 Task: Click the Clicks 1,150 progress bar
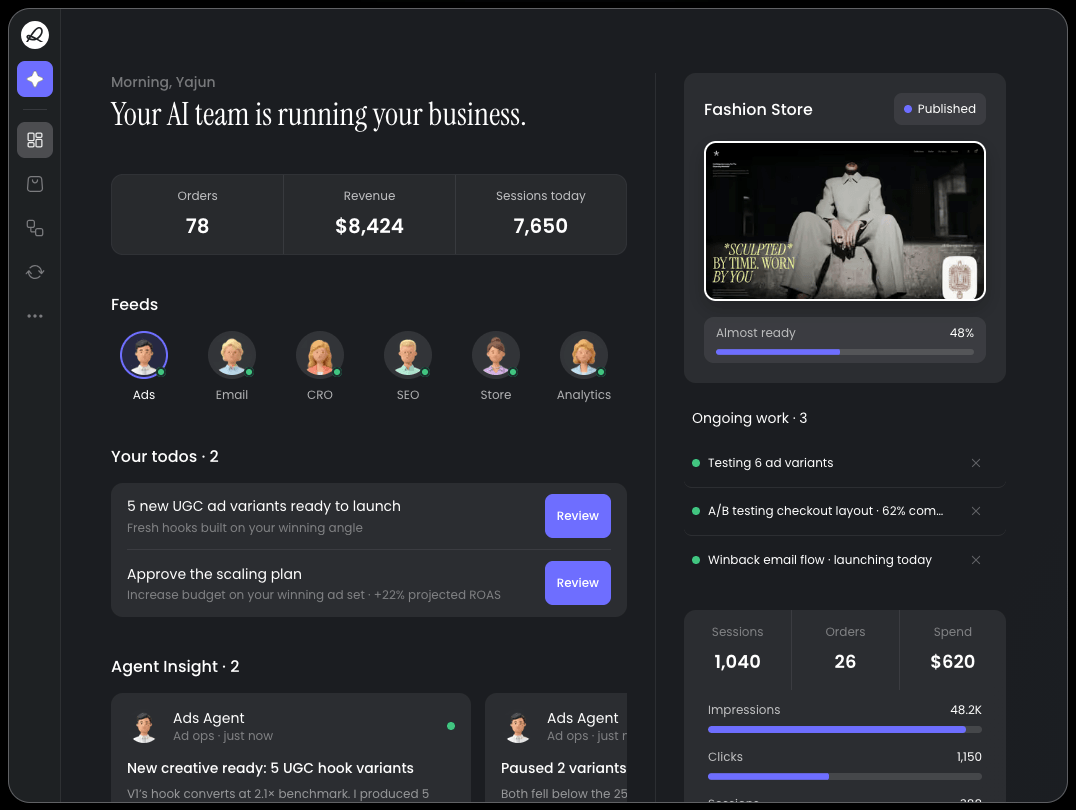pyautogui.click(x=845, y=776)
